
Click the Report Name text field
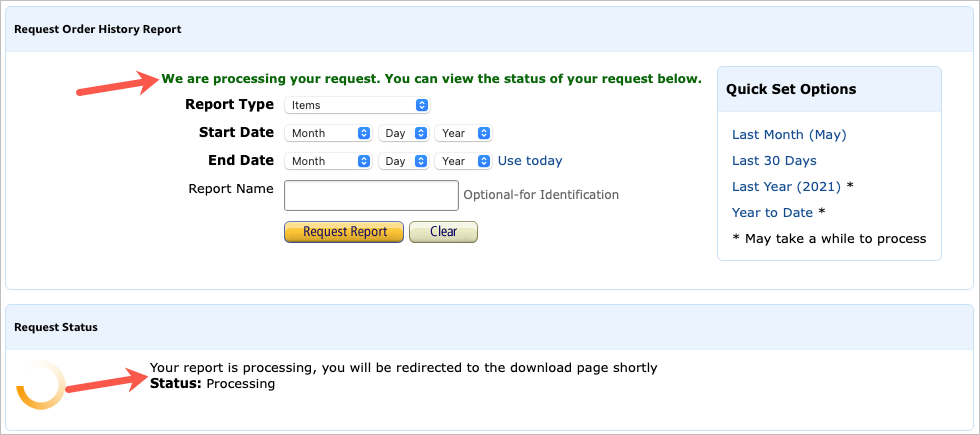click(x=371, y=195)
